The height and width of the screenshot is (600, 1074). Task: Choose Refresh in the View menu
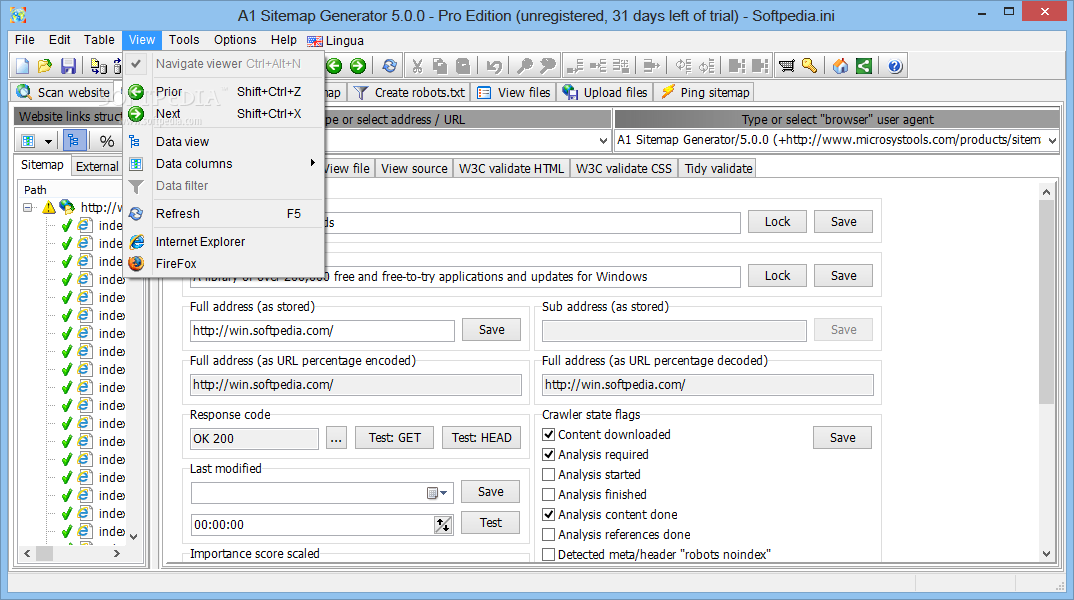point(223,214)
